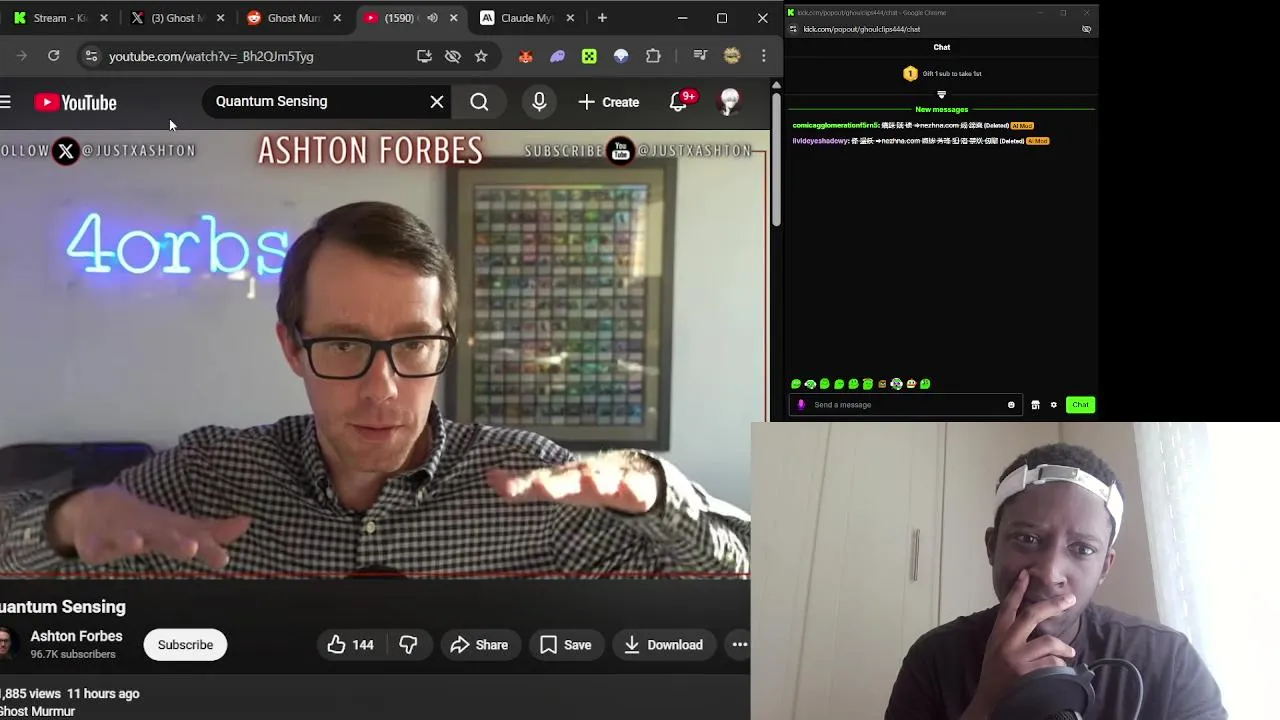Click the youtube.com address bar URL

[x=211, y=57]
